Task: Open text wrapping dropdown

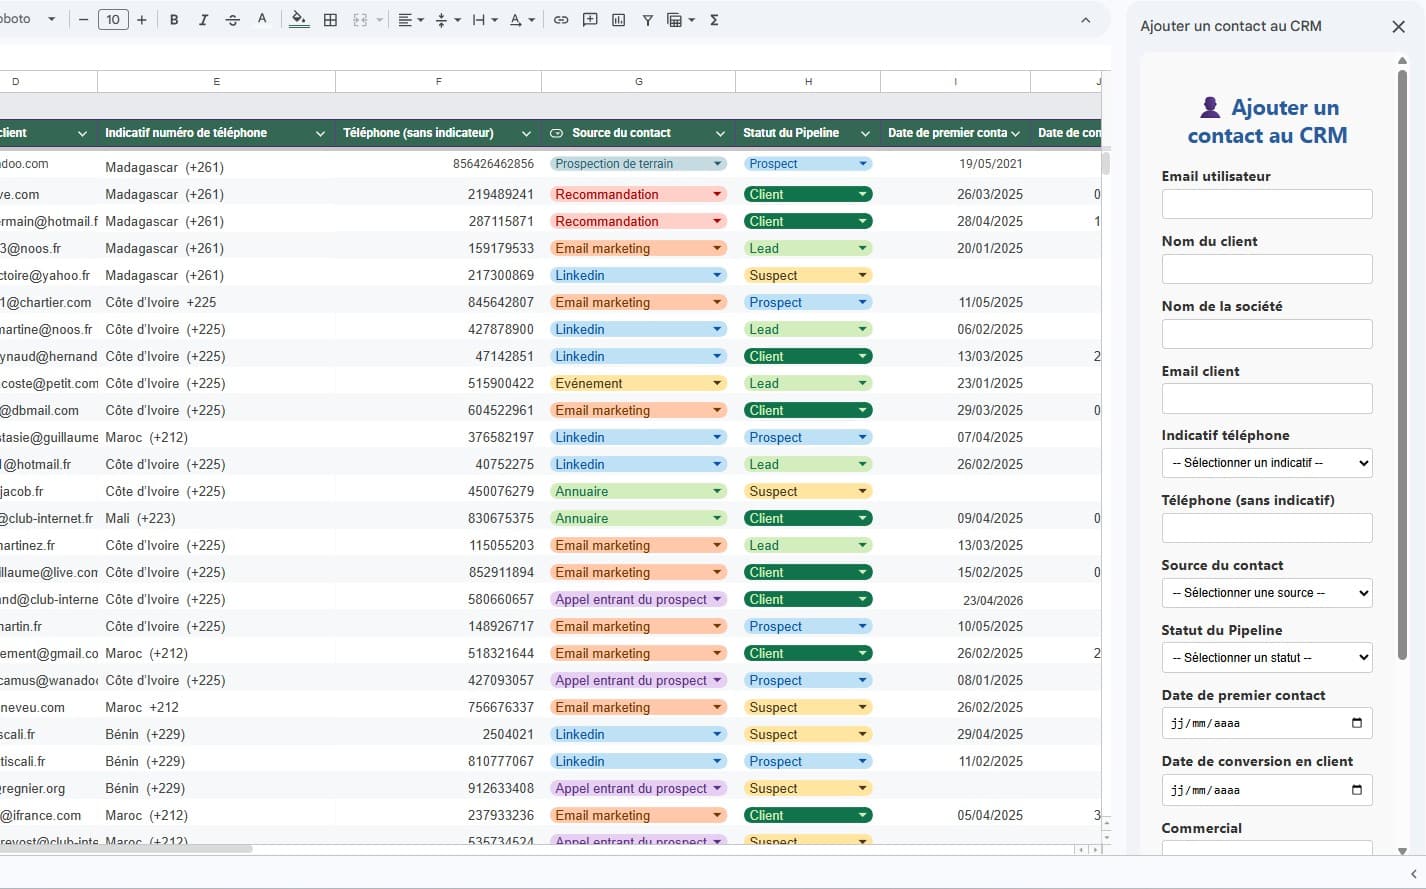Action: (x=484, y=20)
